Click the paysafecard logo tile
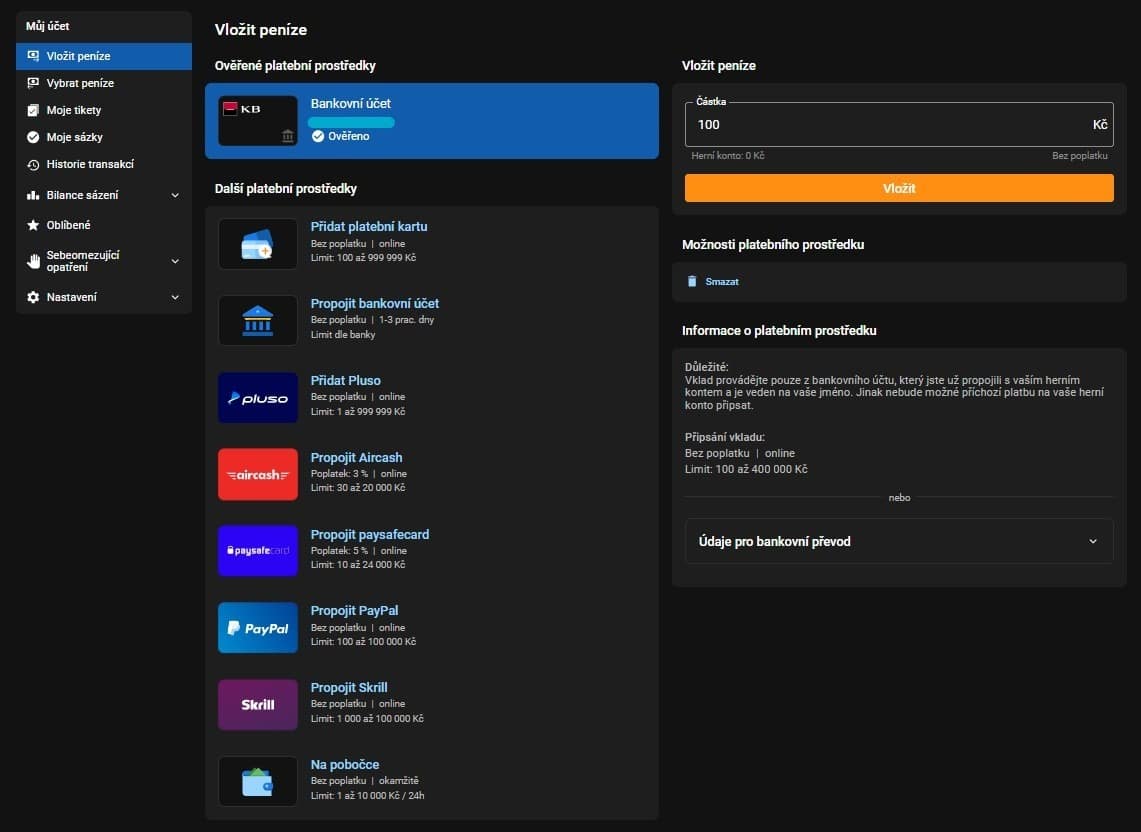The image size is (1141, 832). [258, 551]
